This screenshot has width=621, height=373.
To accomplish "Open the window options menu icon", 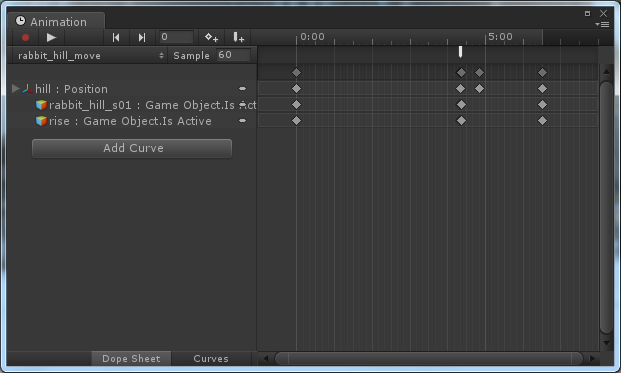I will [602, 25].
